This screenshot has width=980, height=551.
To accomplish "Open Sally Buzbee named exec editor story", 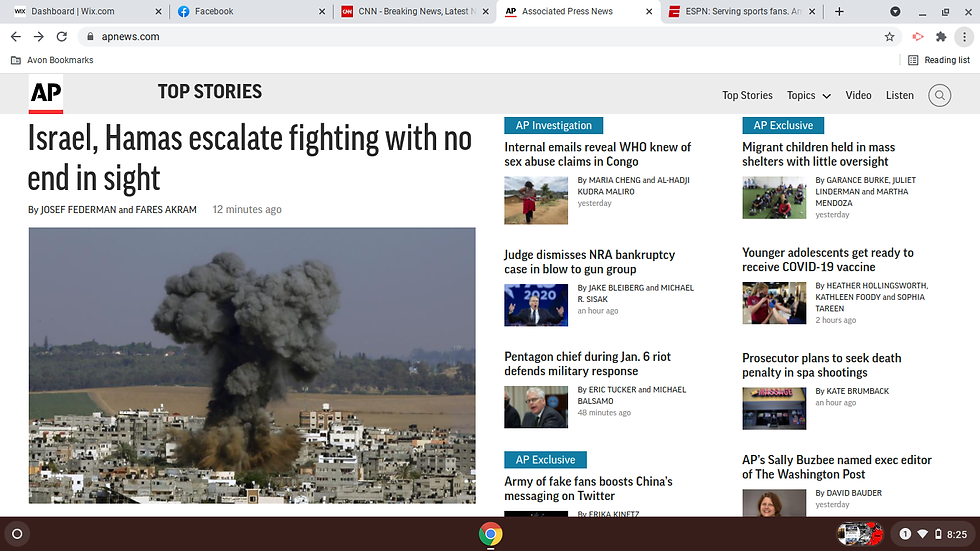I will [x=837, y=467].
